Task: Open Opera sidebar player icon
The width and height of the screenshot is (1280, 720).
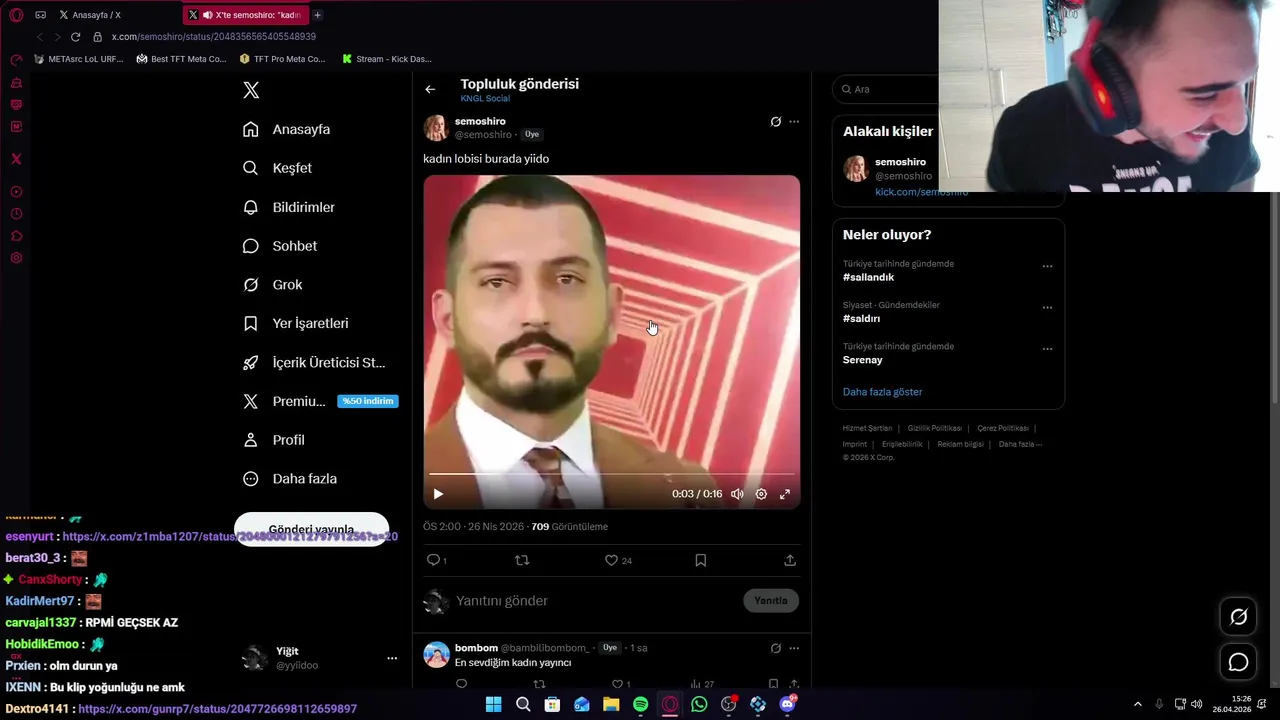Action: [x=16, y=192]
